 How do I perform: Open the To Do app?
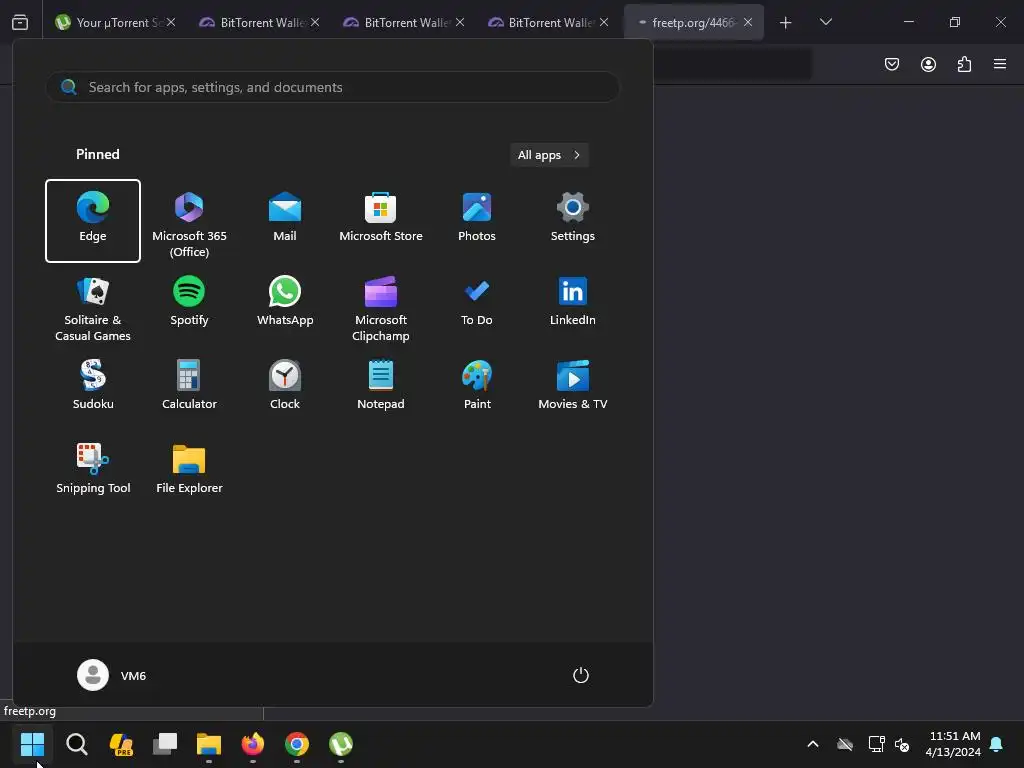coord(477,301)
